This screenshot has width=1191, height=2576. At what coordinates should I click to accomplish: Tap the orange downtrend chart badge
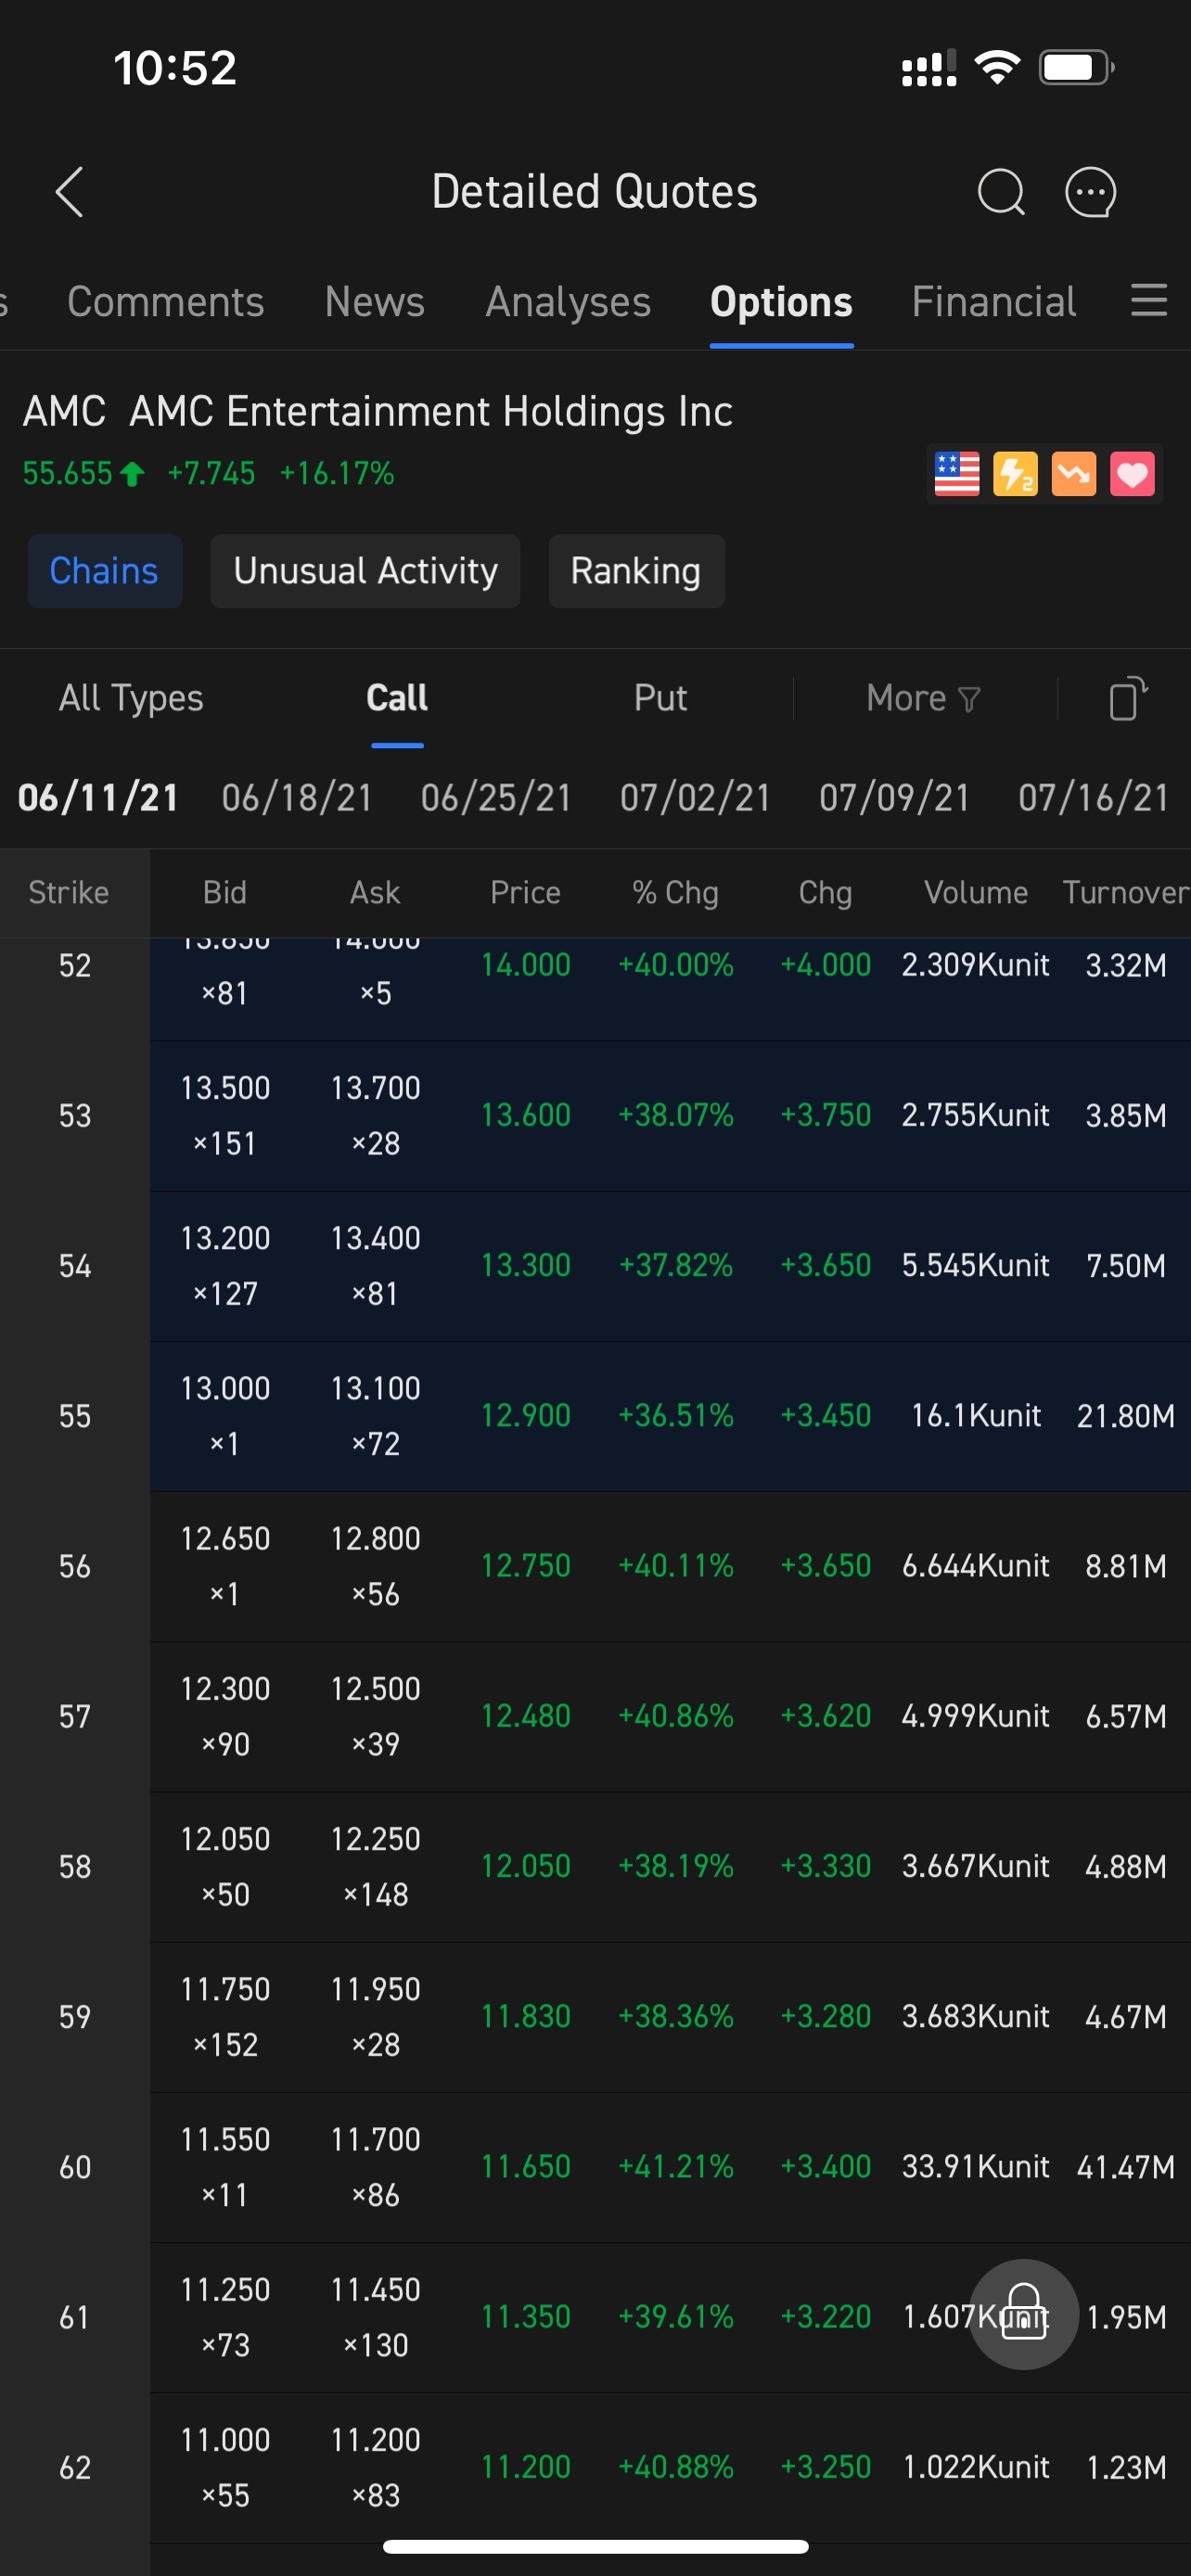(x=1073, y=474)
